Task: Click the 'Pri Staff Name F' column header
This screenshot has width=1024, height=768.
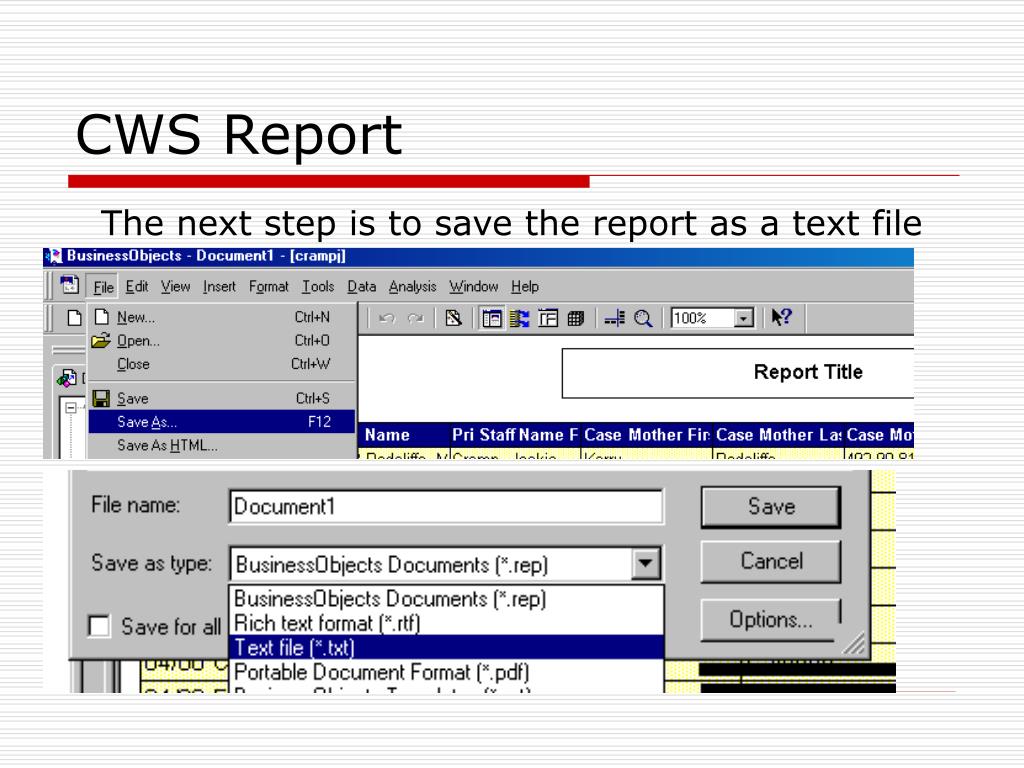Action: (515, 435)
